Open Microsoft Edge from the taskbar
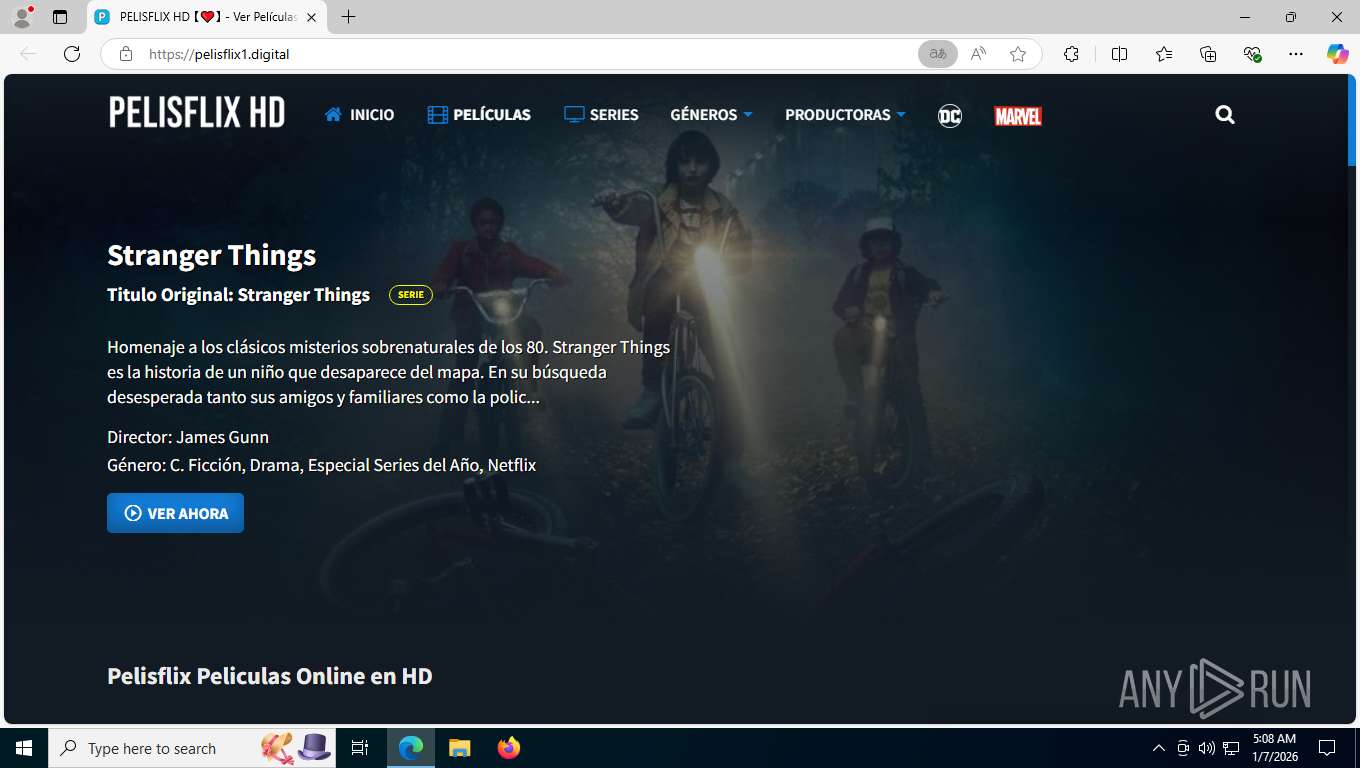This screenshot has height=768, width=1360. [411, 748]
